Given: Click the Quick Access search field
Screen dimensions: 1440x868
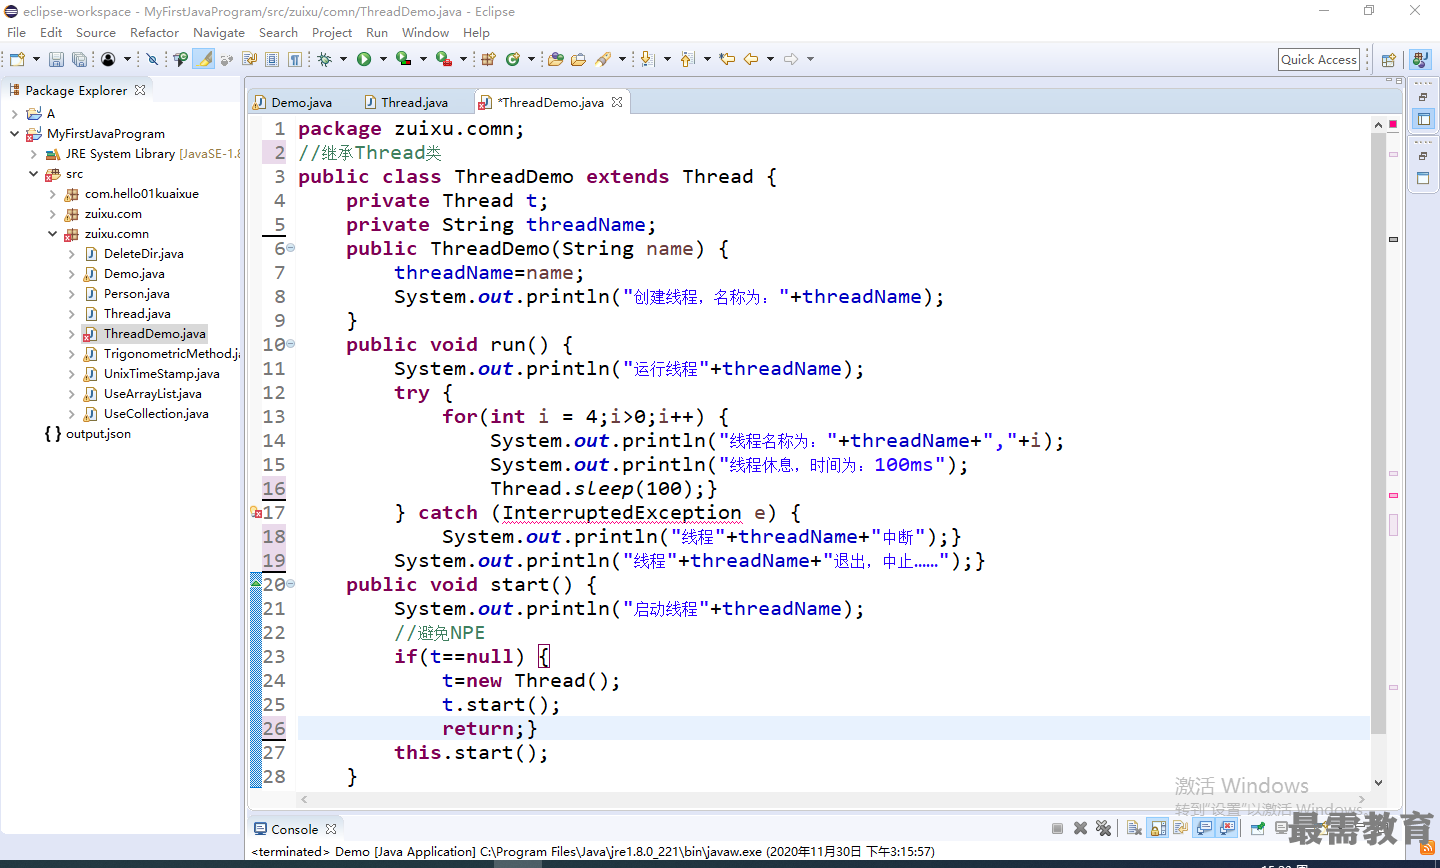Looking at the screenshot, I should click(x=1319, y=59).
